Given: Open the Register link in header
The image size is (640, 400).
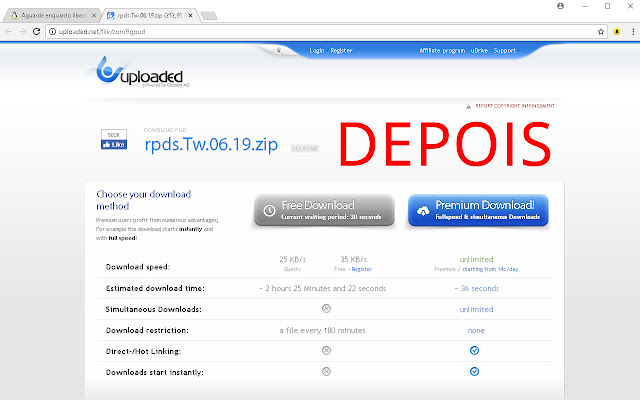Looking at the screenshot, I should click(341, 51).
